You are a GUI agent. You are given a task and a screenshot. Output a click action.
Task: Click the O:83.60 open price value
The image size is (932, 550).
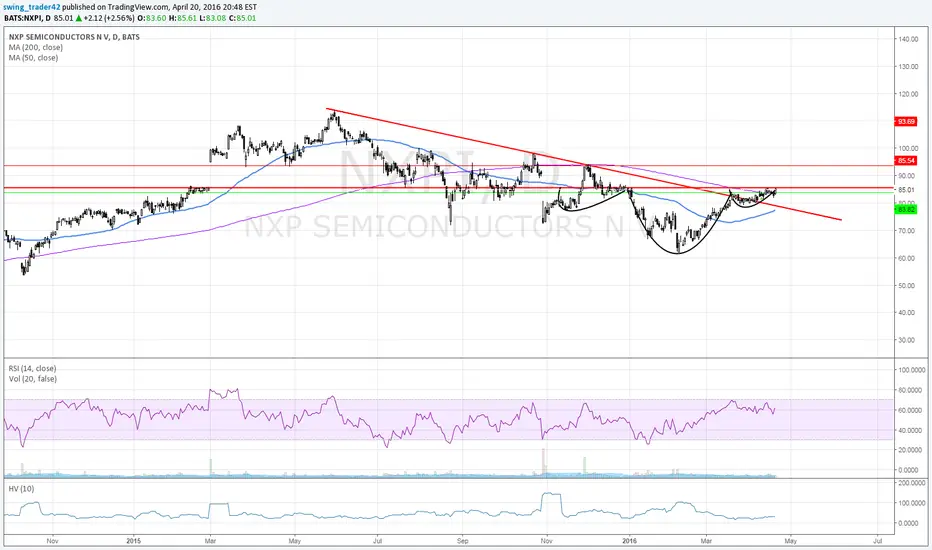(x=152, y=18)
